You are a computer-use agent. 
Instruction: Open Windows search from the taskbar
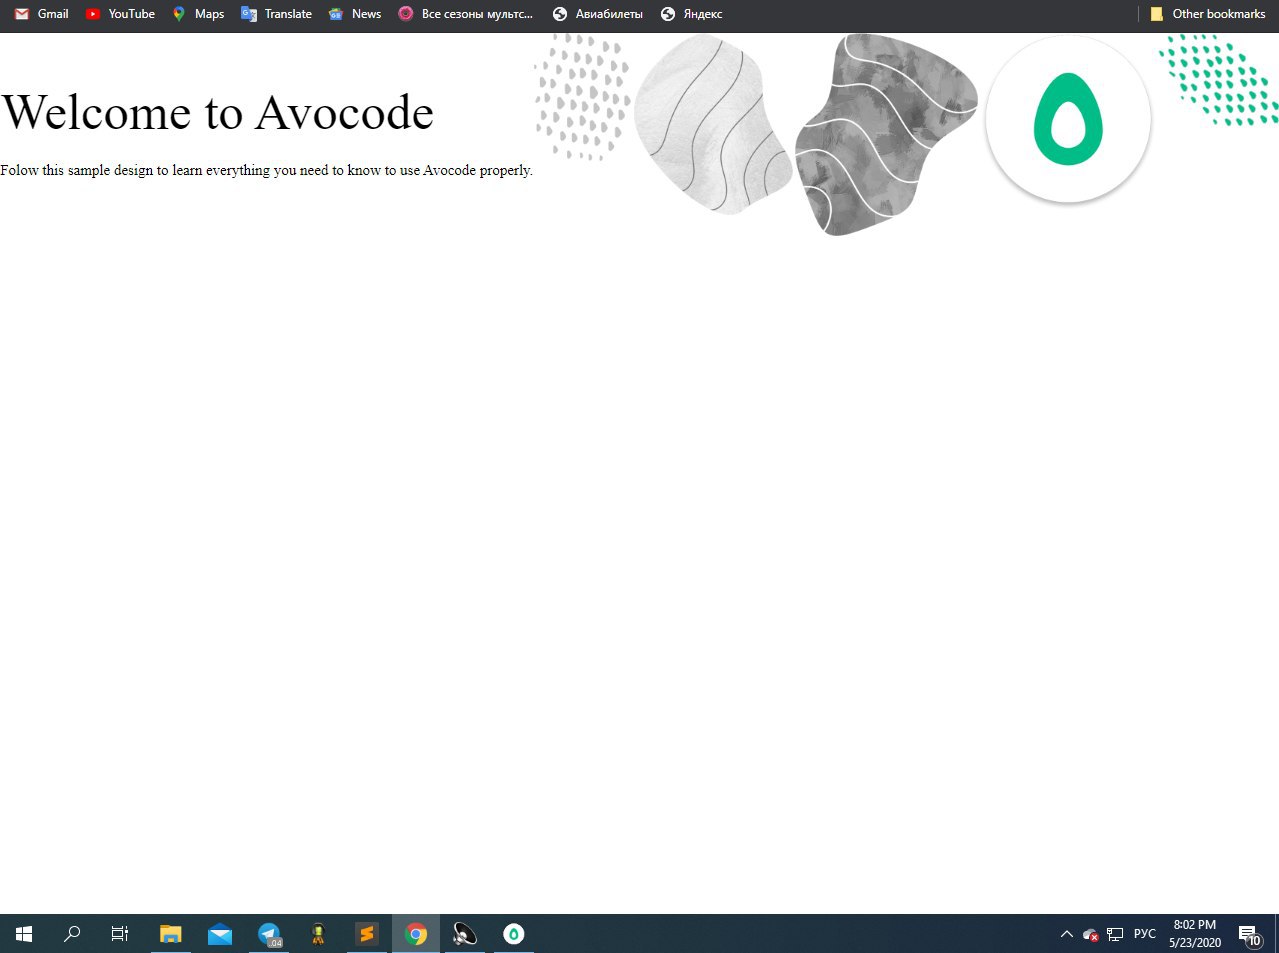pyautogui.click(x=72, y=934)
